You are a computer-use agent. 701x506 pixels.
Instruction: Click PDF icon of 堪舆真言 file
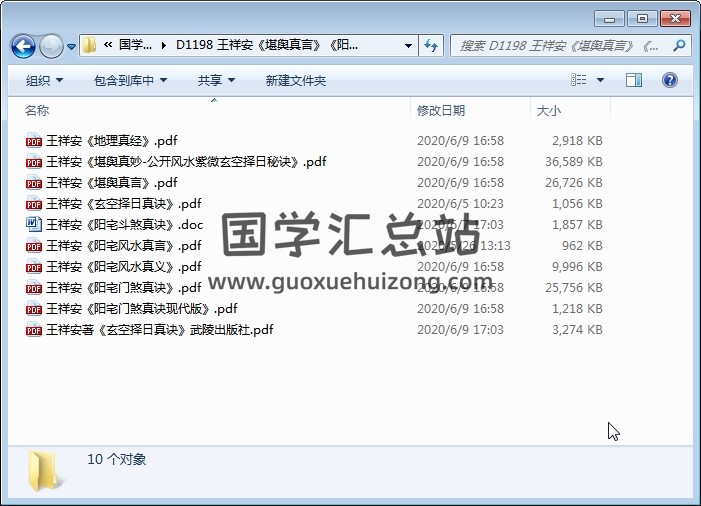(34, 182)
